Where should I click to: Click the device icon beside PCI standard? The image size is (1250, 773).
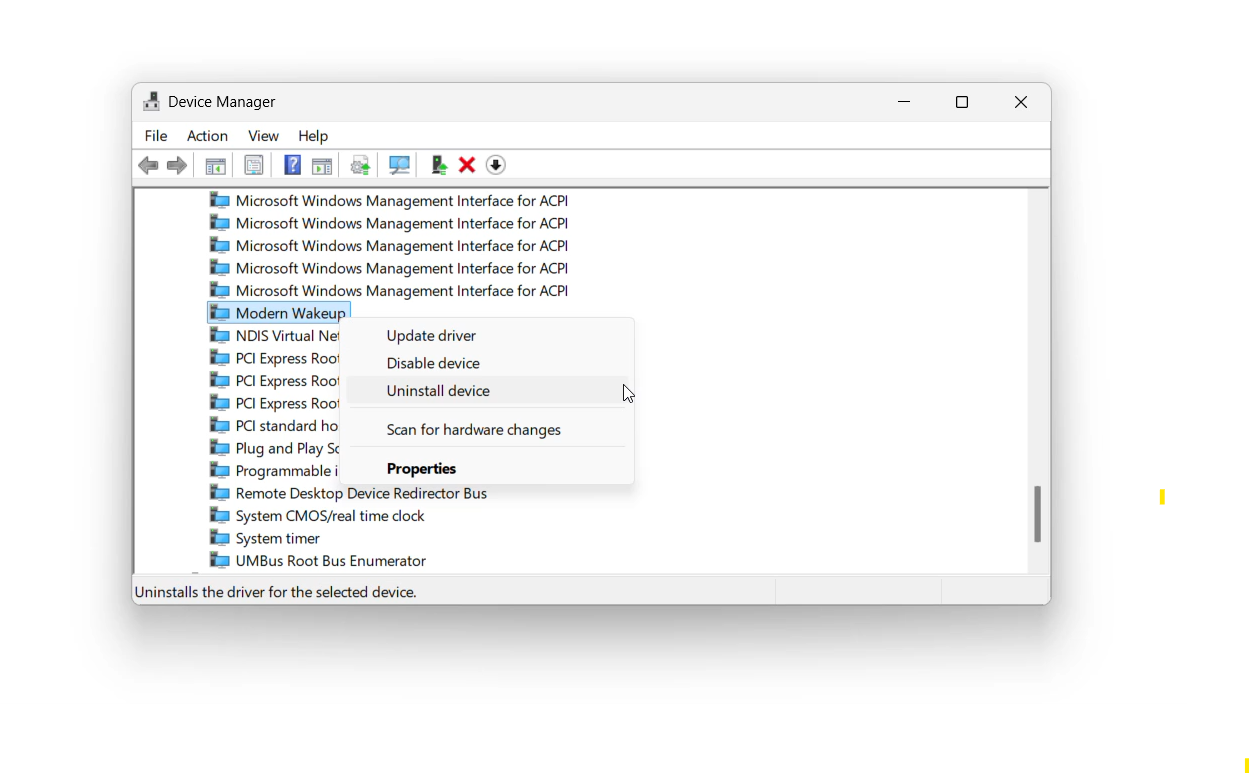click(x=220, y=426)
